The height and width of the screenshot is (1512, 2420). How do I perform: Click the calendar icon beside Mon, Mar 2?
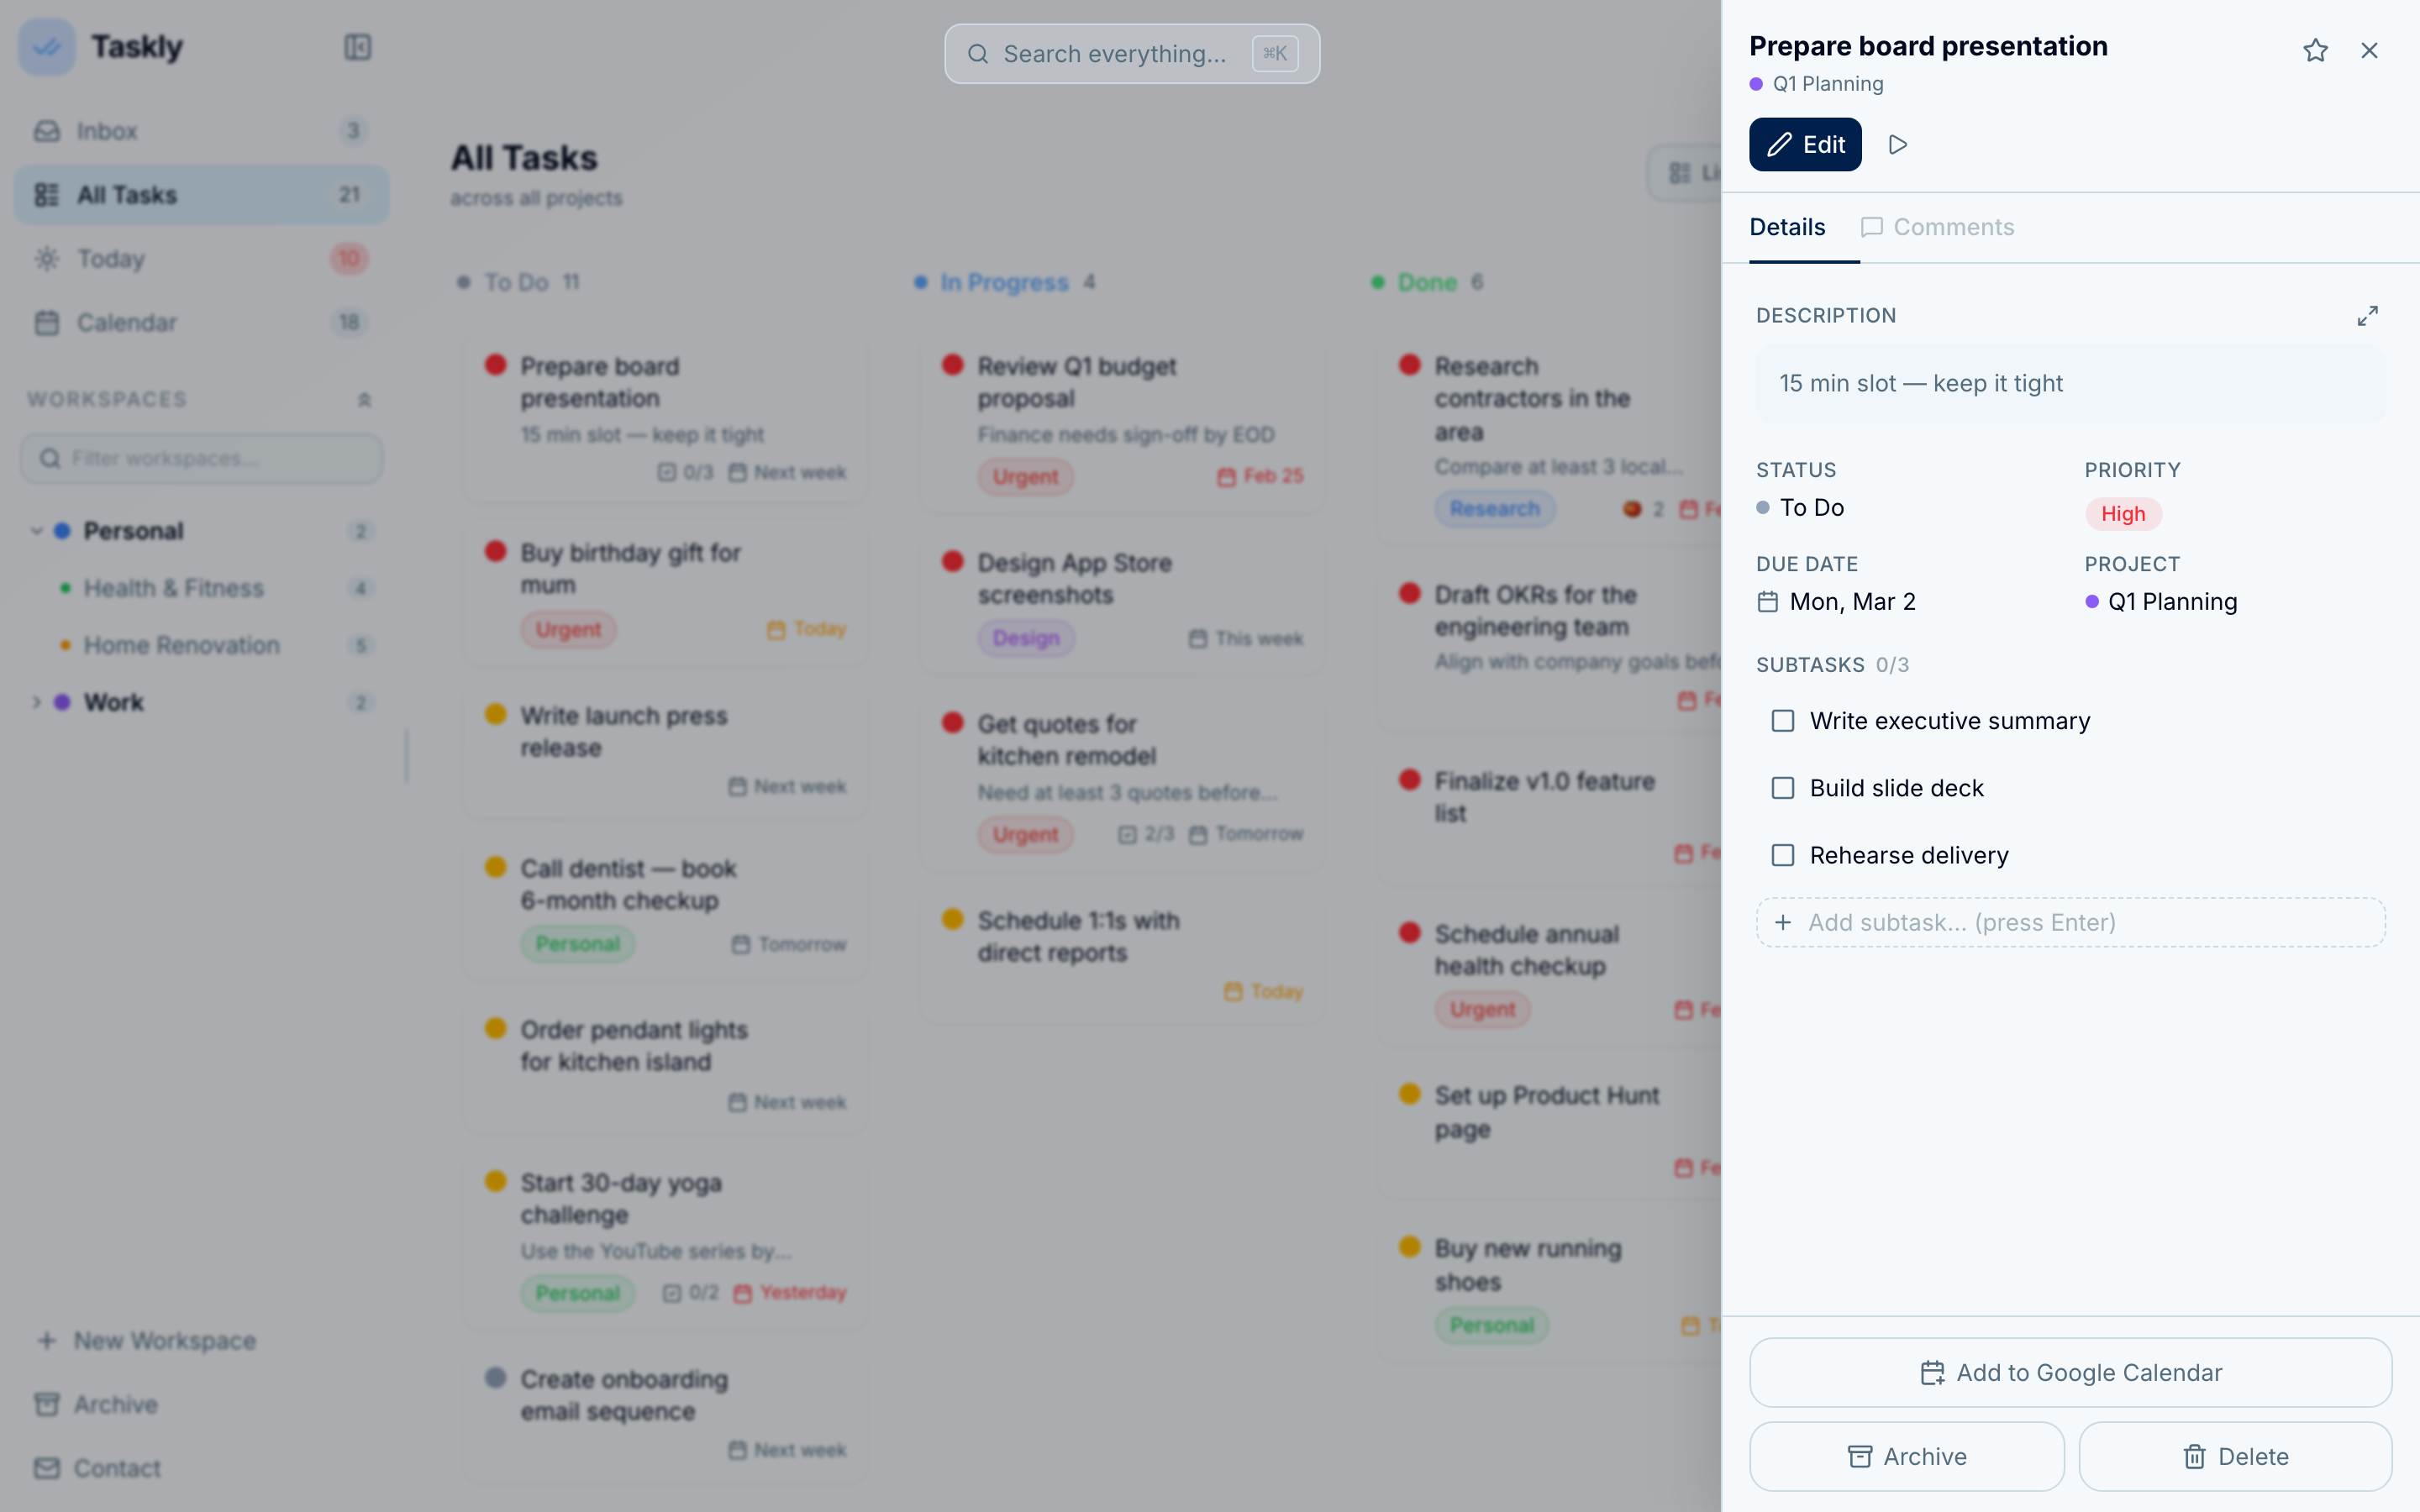coord(1768,602)
